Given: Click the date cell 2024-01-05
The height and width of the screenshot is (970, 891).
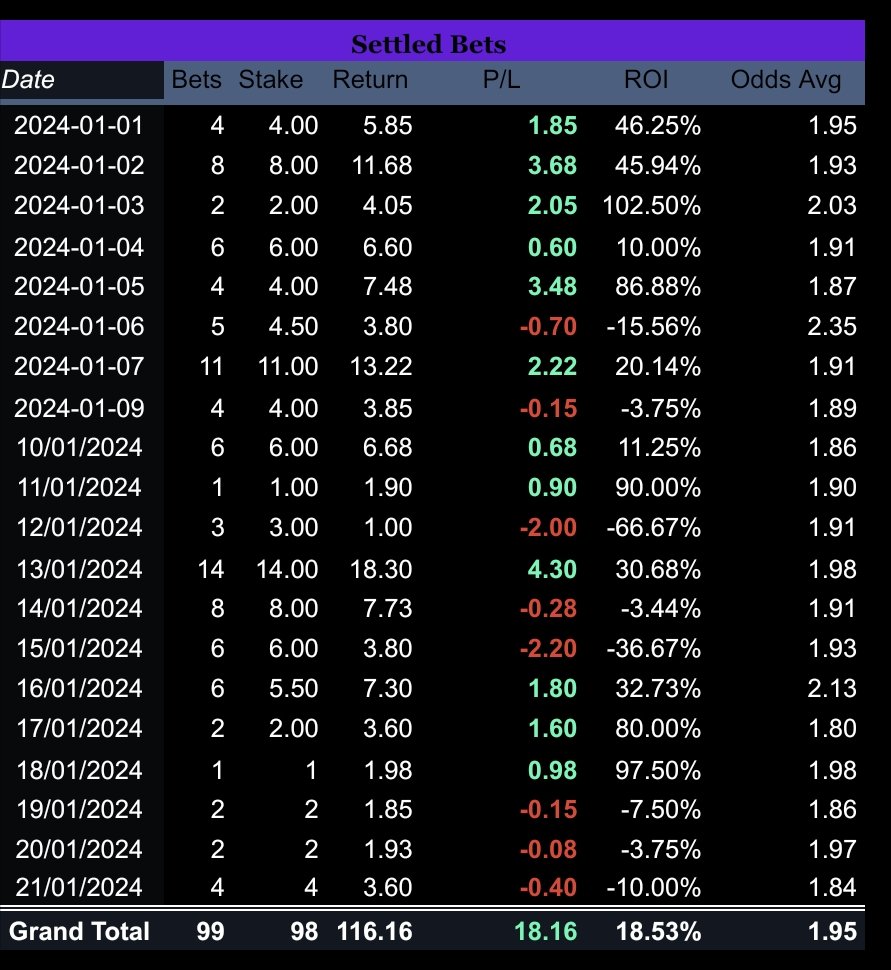Looking at the screenshot, I should [x=79, y=286].
